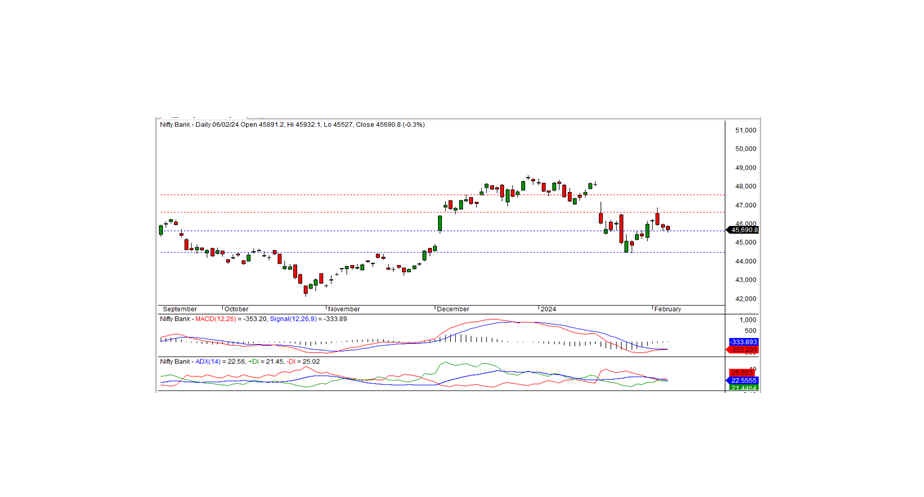Image resolution: width=924 pixels, height=497 pixels.
Task: Click the 2024 label on the time axis
Action: tap(548, 309)
